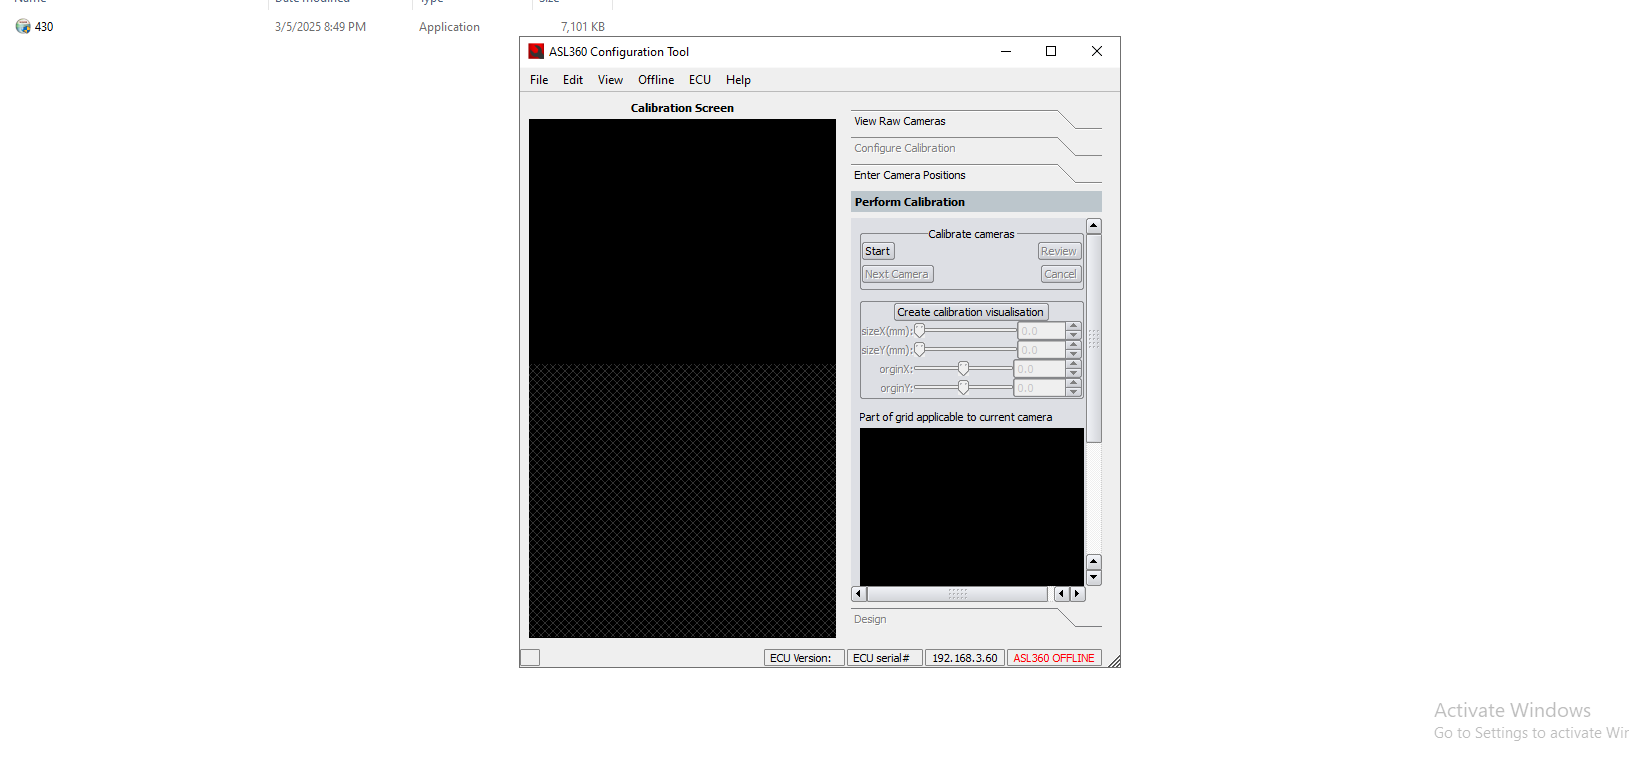Click the 192.168.3.60 IP address field
This screenshot has height=764, width=1629.
(964, 658)
